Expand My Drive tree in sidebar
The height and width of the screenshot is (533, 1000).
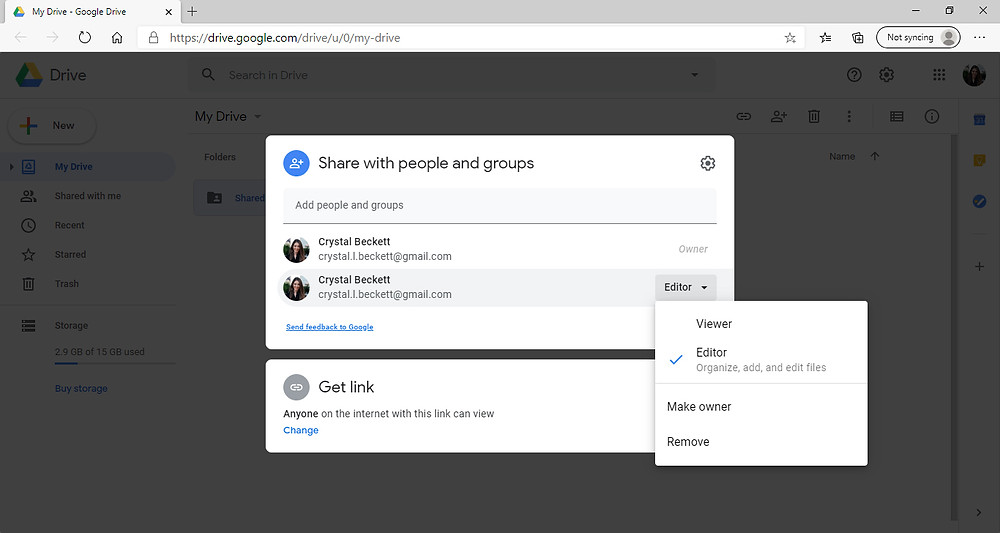pyautogui.click(x=11, y=167)
